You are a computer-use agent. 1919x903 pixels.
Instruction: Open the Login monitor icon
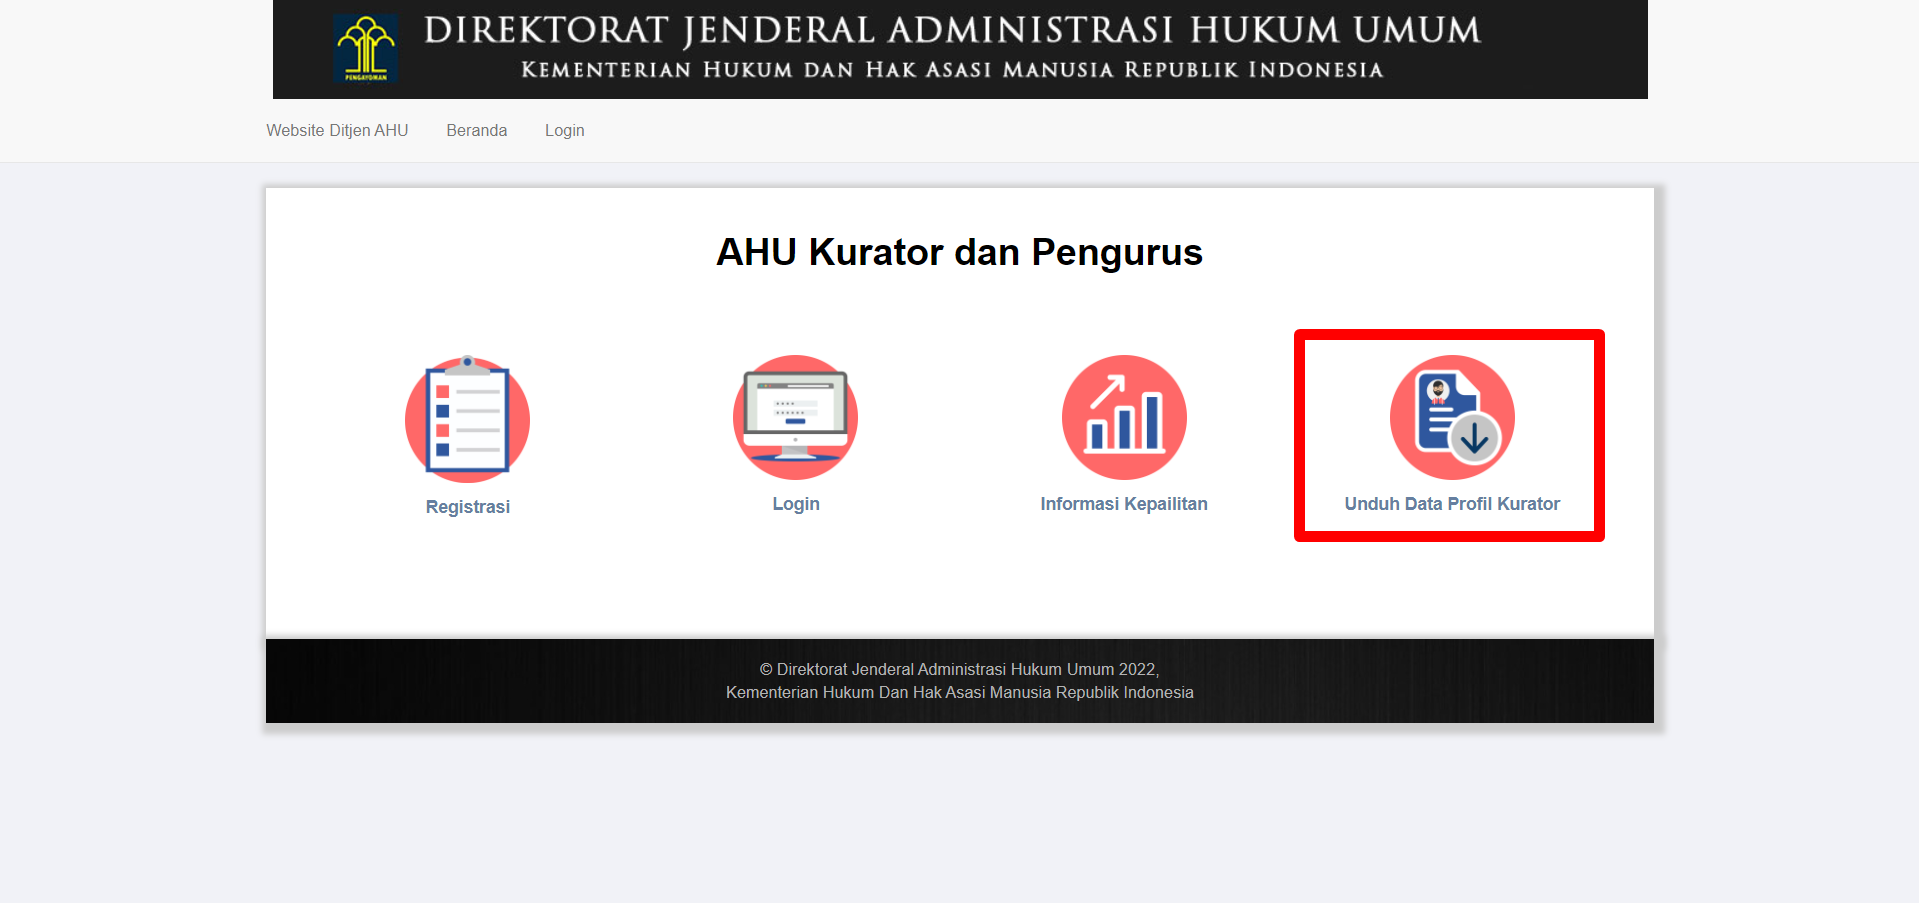point(795,417)
